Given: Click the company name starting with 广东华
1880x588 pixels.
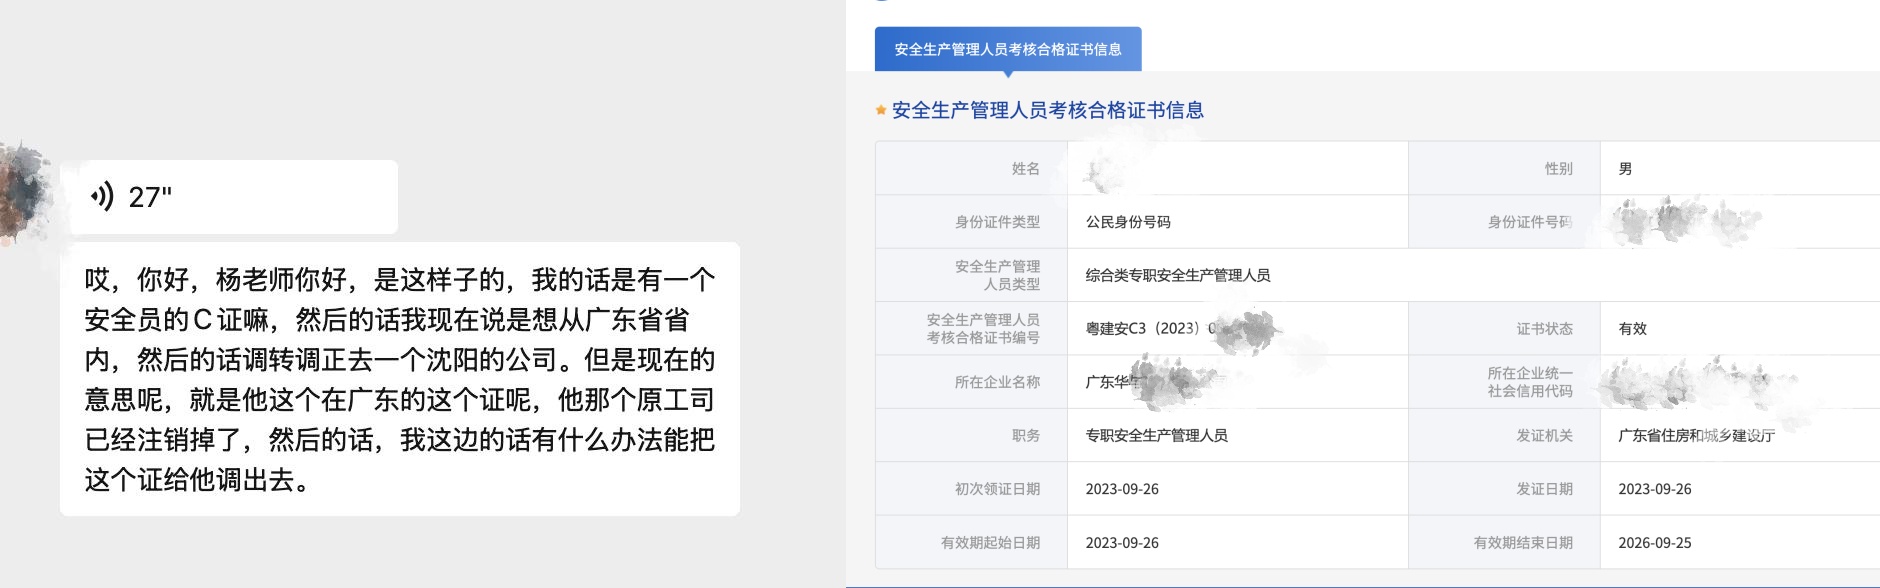Looking at the screenshot, I should 1112,382.
